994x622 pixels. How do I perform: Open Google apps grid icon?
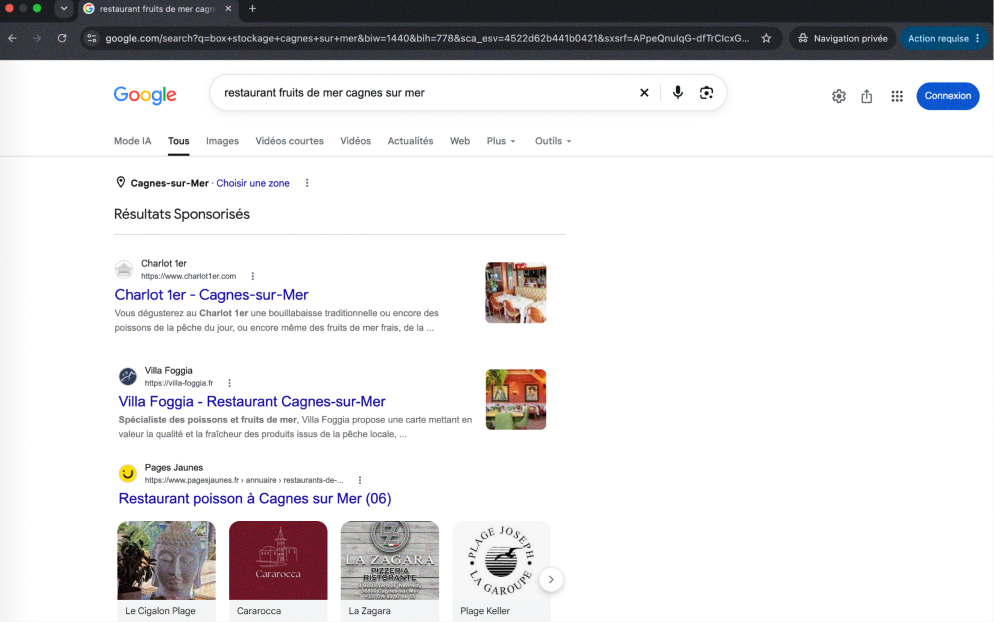point(897,96)
